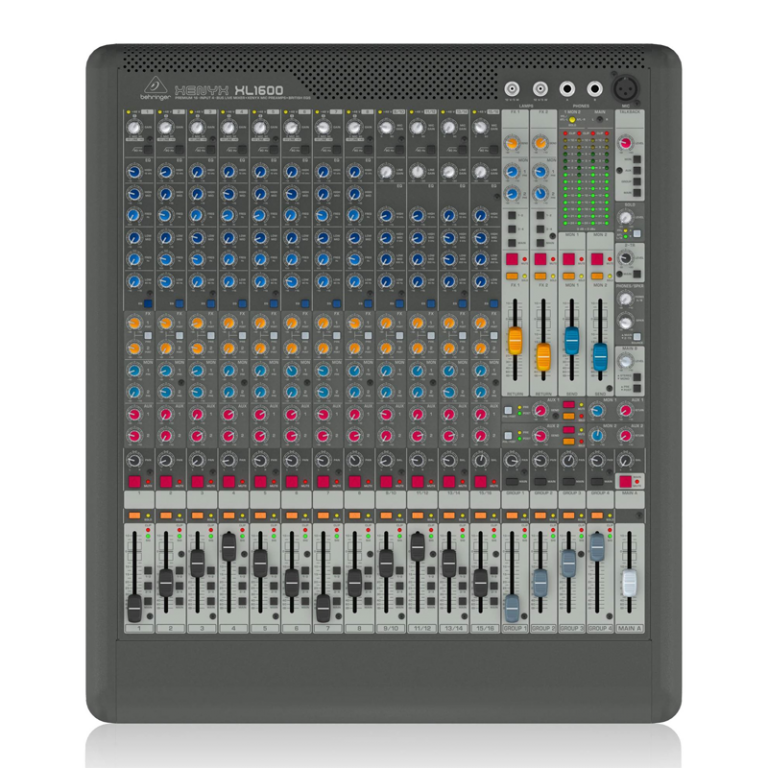Click Main B level knob
The width and height of the screenshot is (768, 768).
coord(625,361)
